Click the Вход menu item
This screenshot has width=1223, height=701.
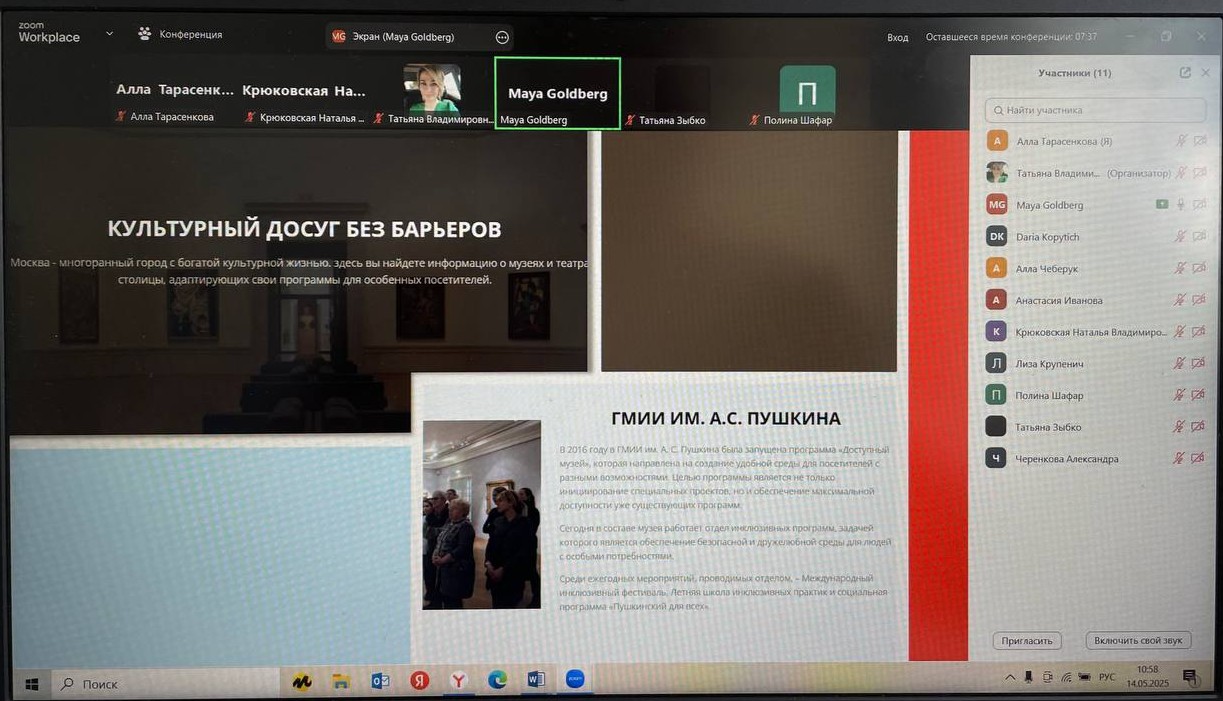(x=897, y=38)
